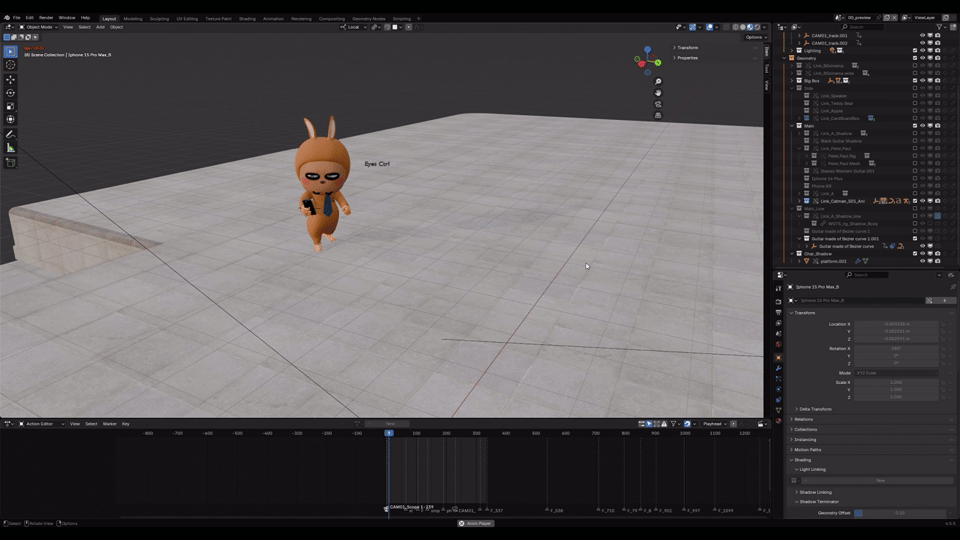Click the viewport zoom magnifier icon

point(658,81)
